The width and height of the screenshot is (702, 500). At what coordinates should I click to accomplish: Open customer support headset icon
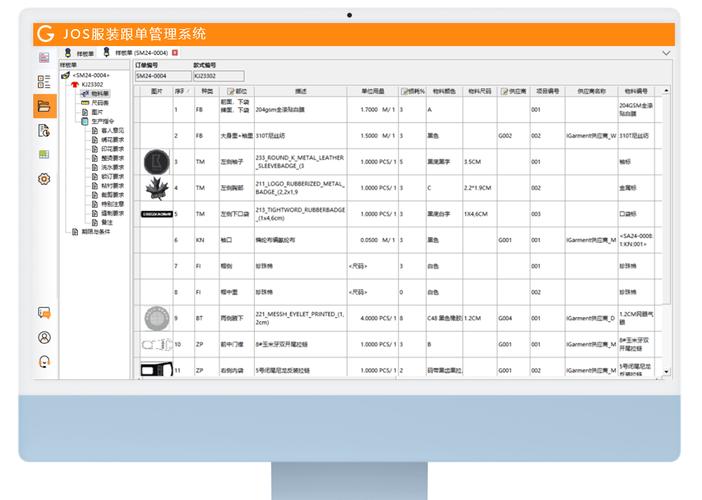point(43,362)
